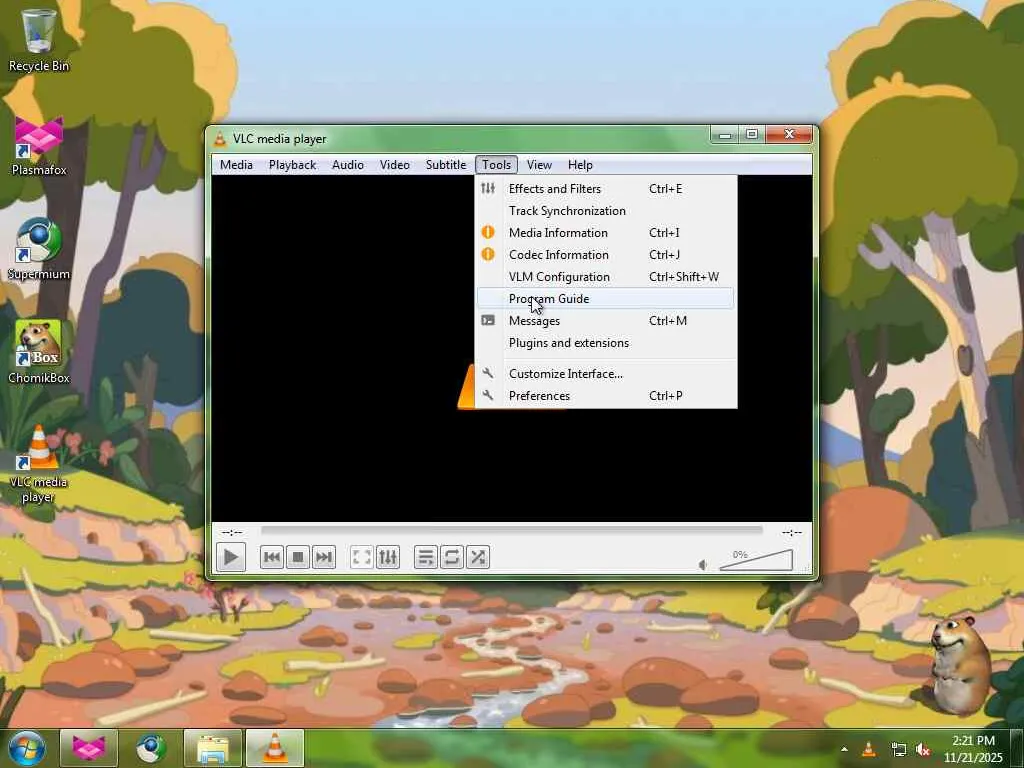Open the Video menu
The height and width of the screenshot is (768, 1024).
pyautogui.click(x=394, y=165)
